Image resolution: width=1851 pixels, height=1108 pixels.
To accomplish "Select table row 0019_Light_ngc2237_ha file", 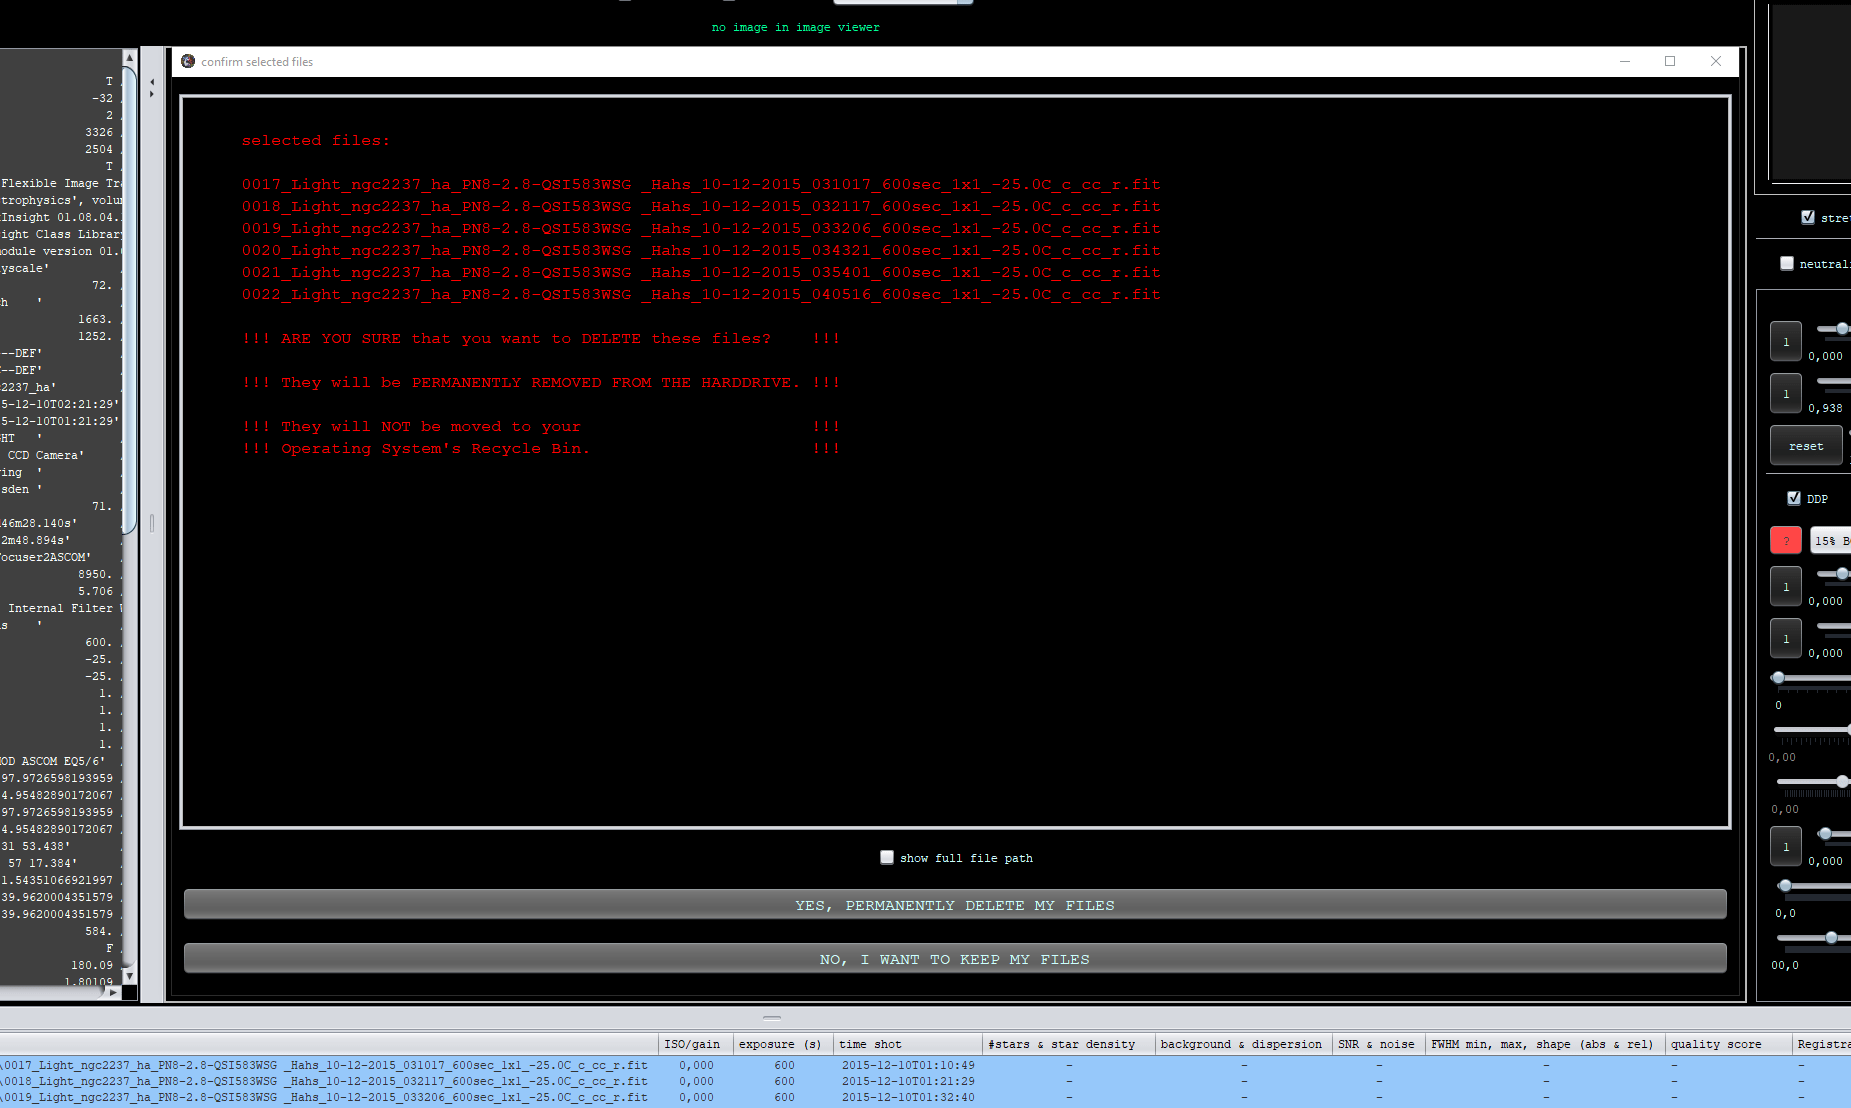I will point(925,1097).
